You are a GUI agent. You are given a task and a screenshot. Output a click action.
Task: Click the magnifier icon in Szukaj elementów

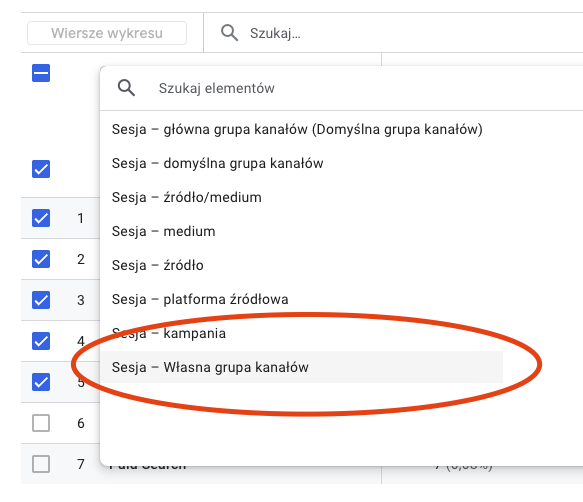tap(126, 88)
